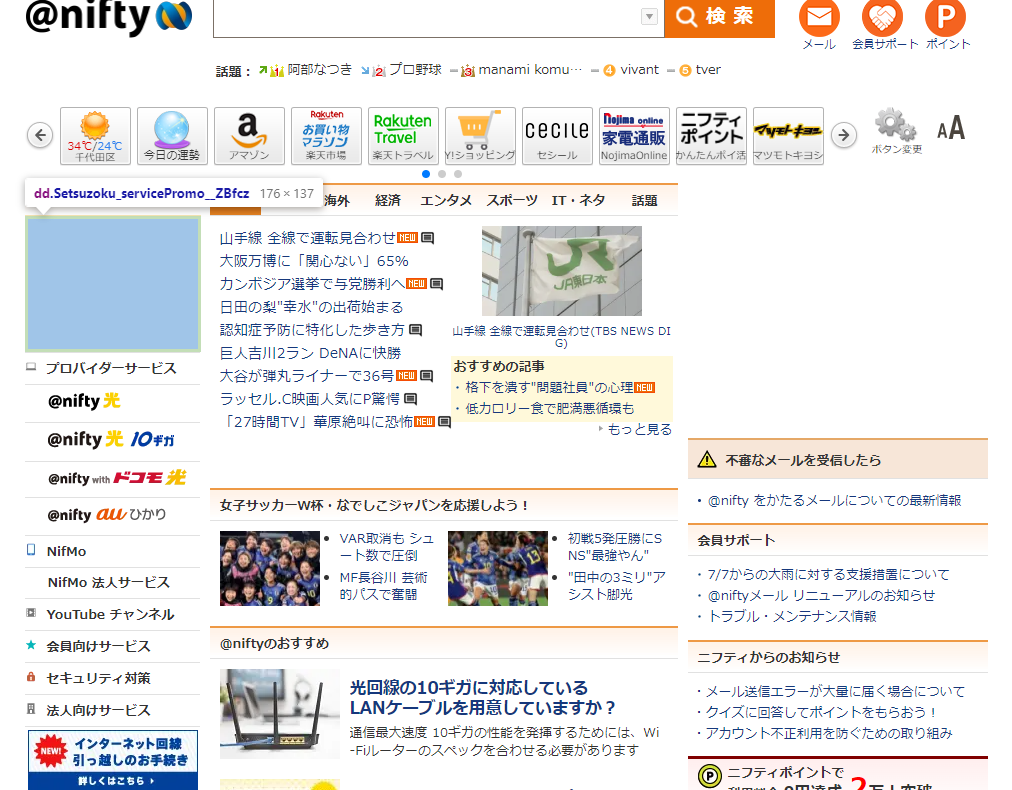Click the orange 検索 search button
Image resolution: width=1012 pixels, height=790 pixels.
pyautogui.click(x=719, y=17)
